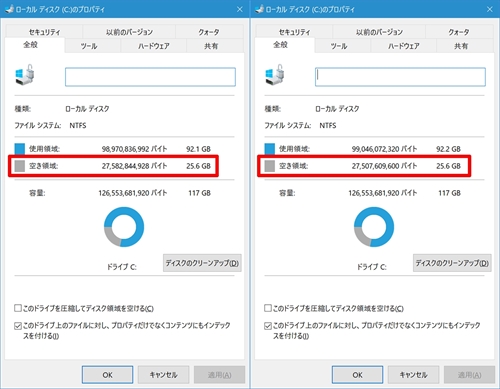Click the 92.2 GB used space value

(448, 149)
